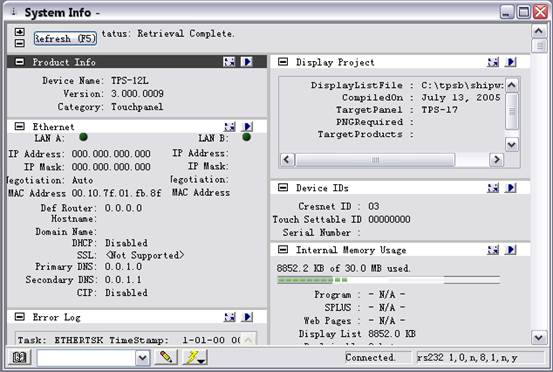Click the Error Log ETHERTSK entry
The width and height of the screenshot is (553, 372).
click(129, 340)
